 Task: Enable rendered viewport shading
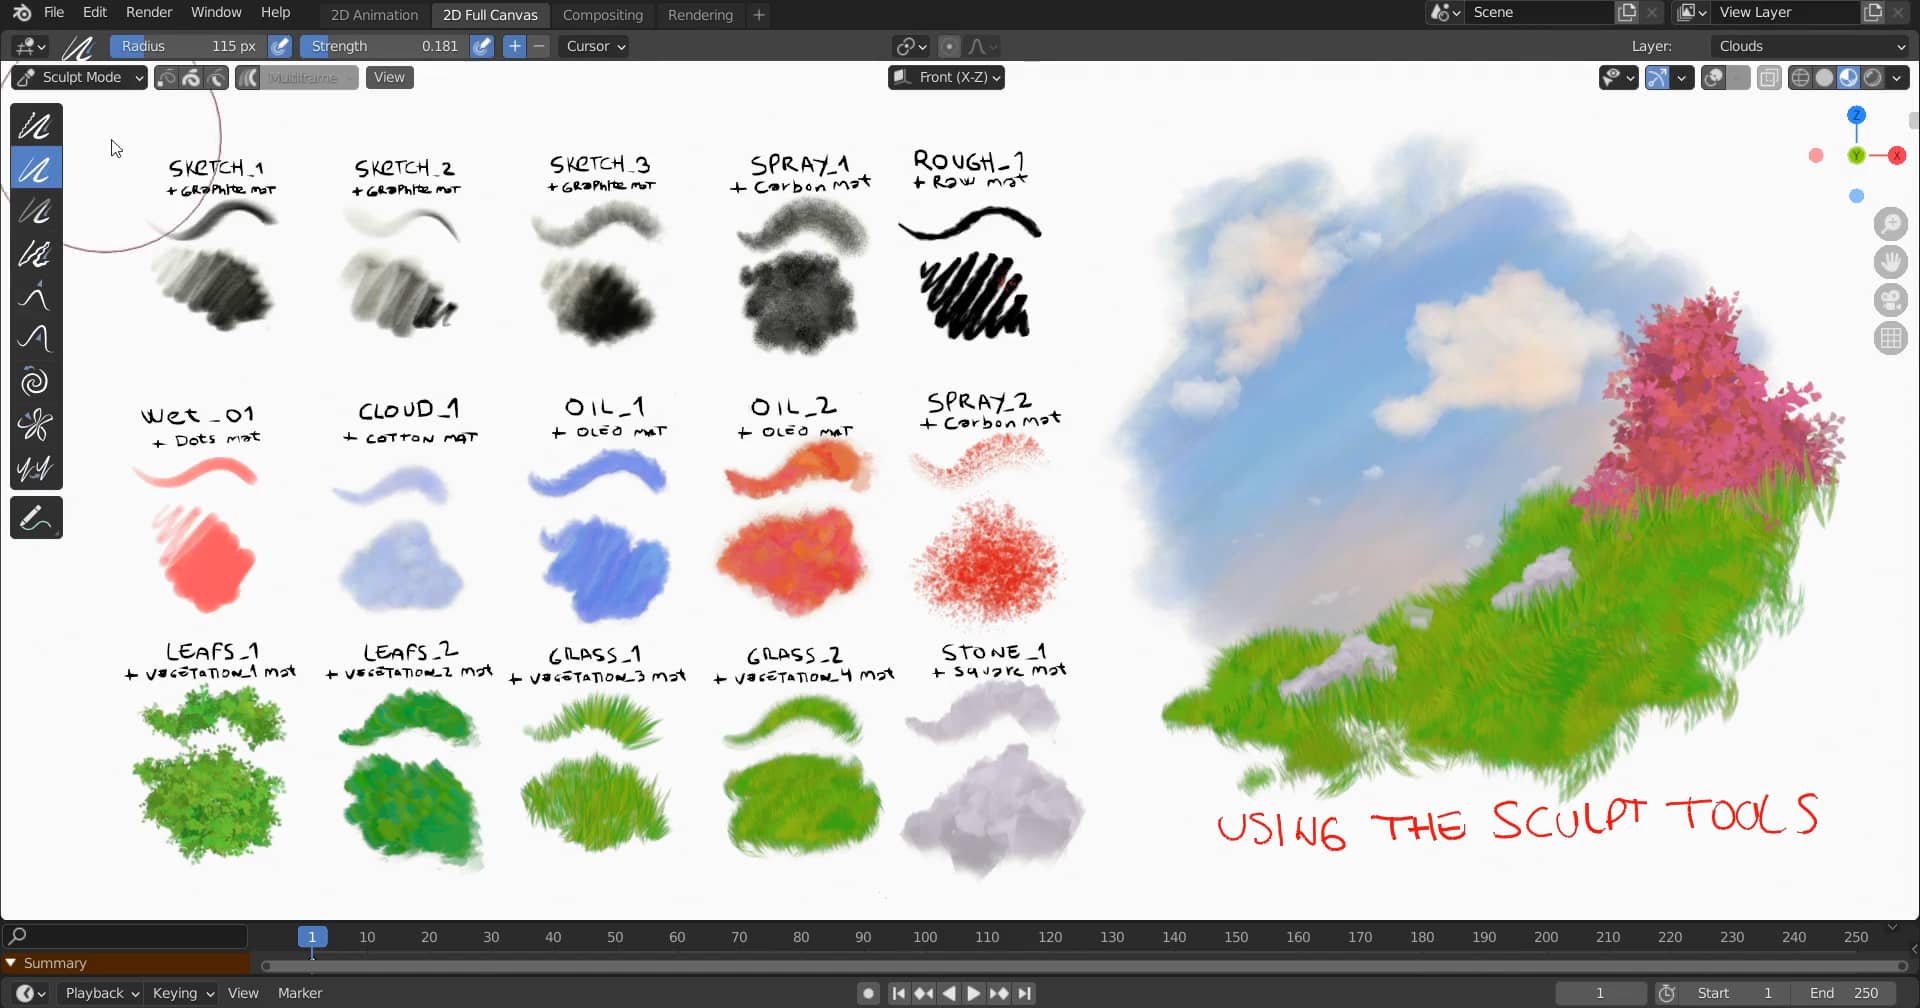click(1873, 77)
